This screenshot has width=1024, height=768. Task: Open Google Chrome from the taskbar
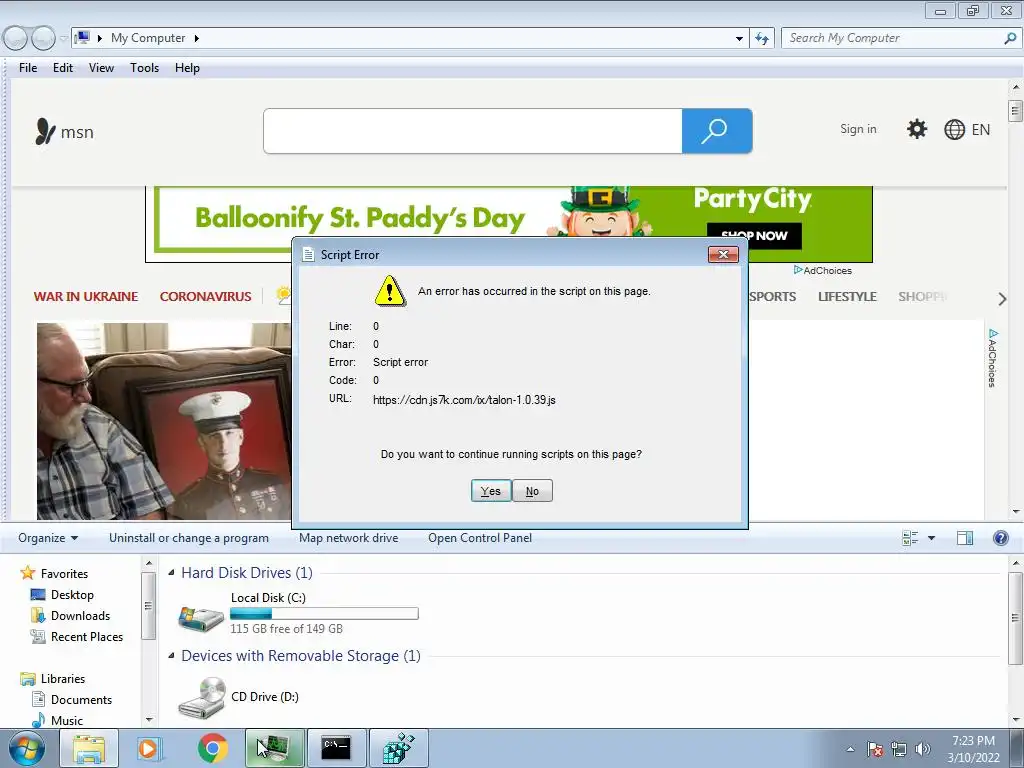[212, 748]
